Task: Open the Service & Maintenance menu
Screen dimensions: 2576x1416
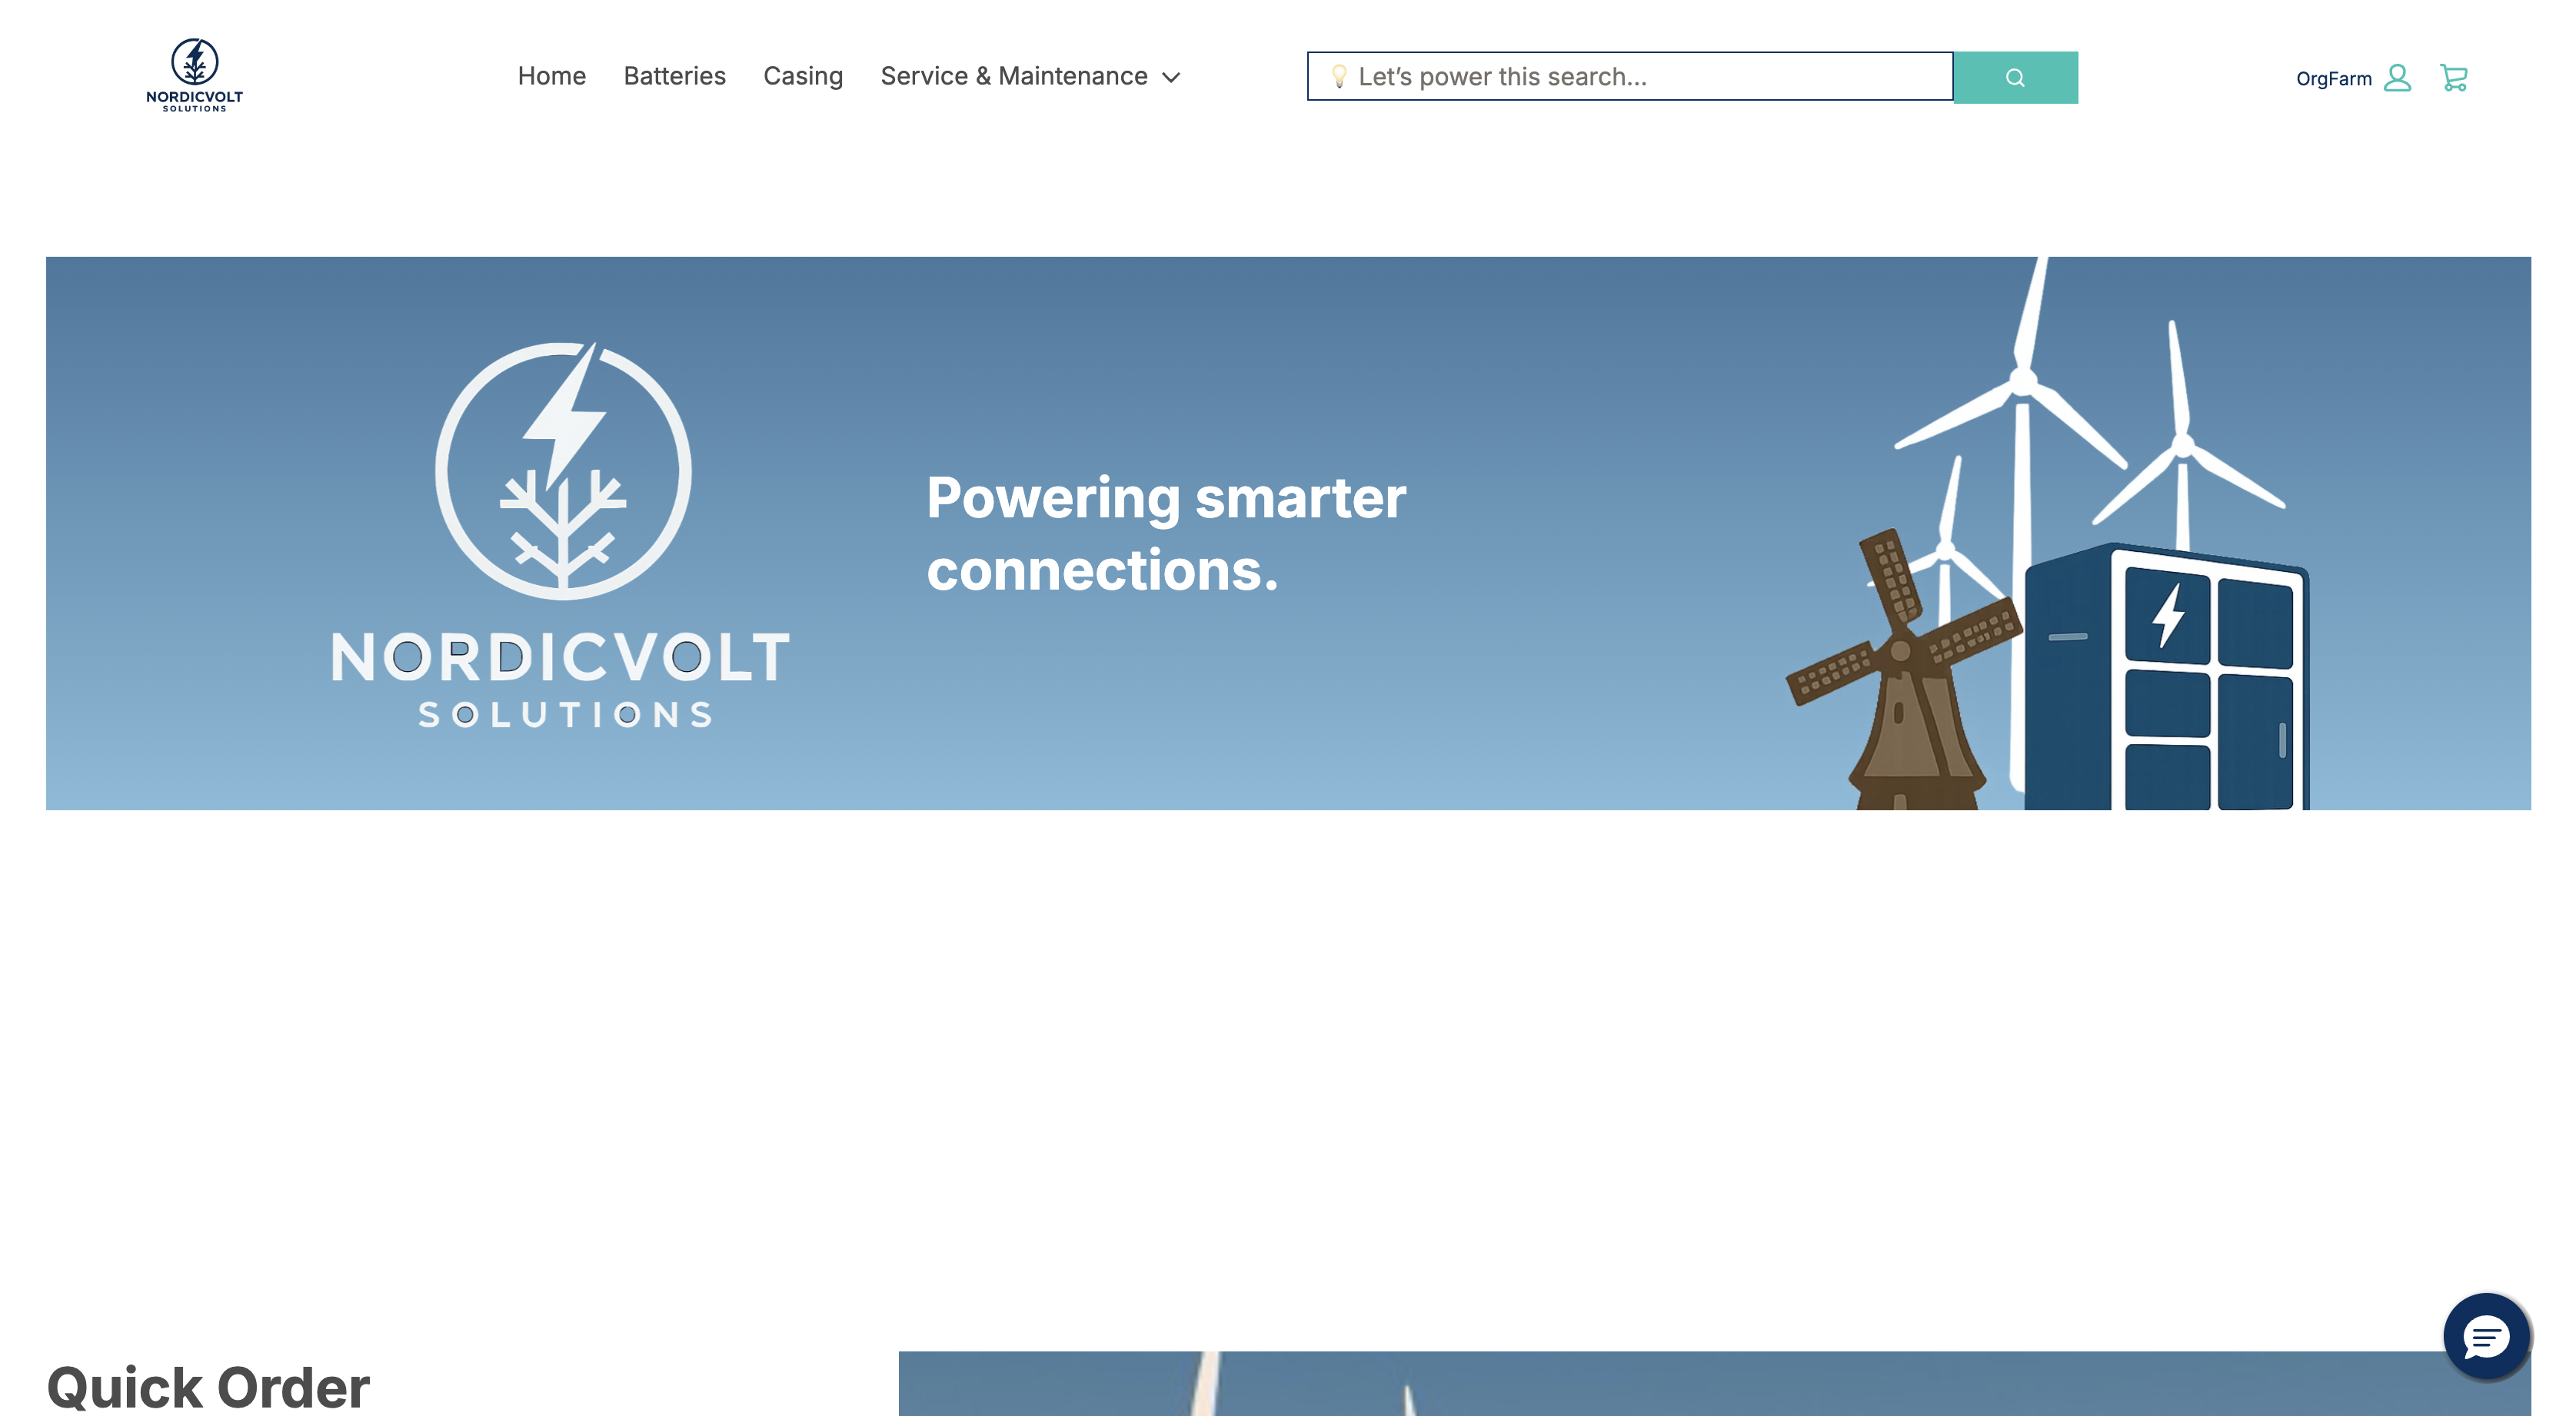Action: coord(1013,76)
